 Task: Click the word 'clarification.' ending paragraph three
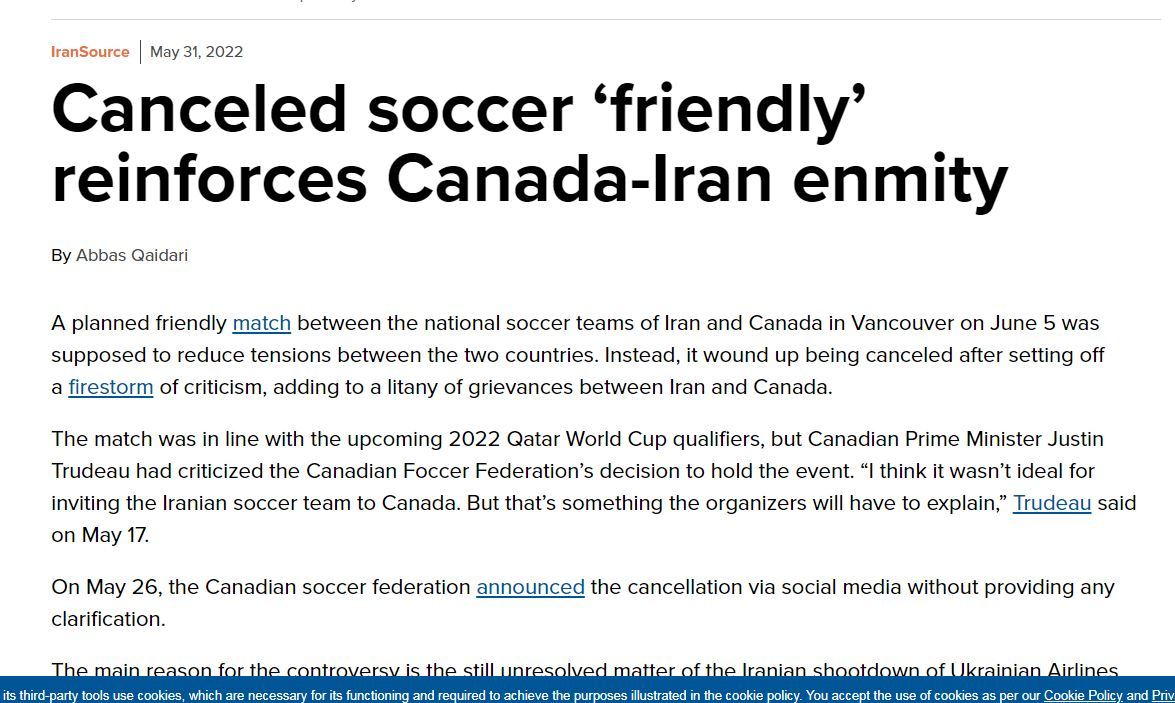tap(108, 619)
